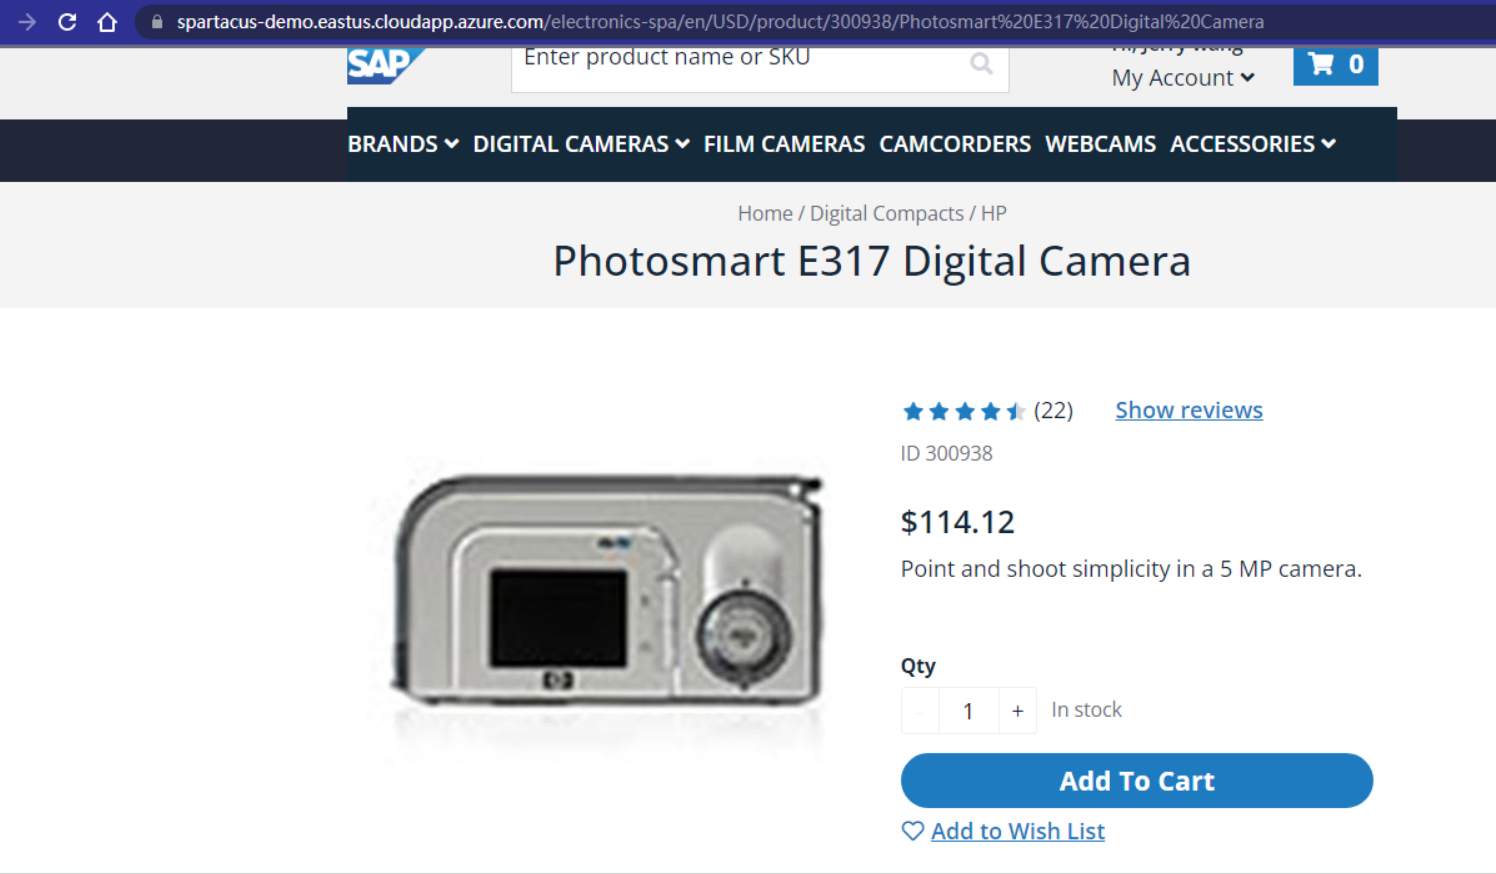Click the star rating icons
The height and width of the screenshot is (874, 1496).
click(964, 411)
